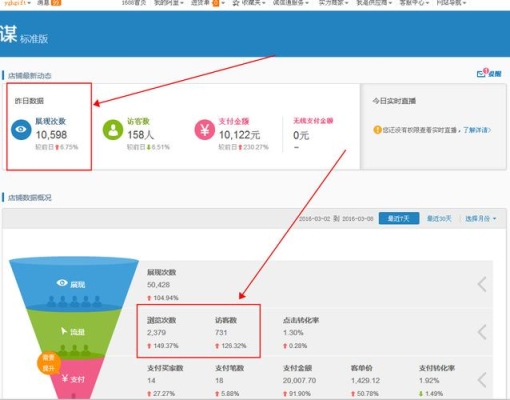Click the 今日实时直播 panel title

(x=394, y=101)
